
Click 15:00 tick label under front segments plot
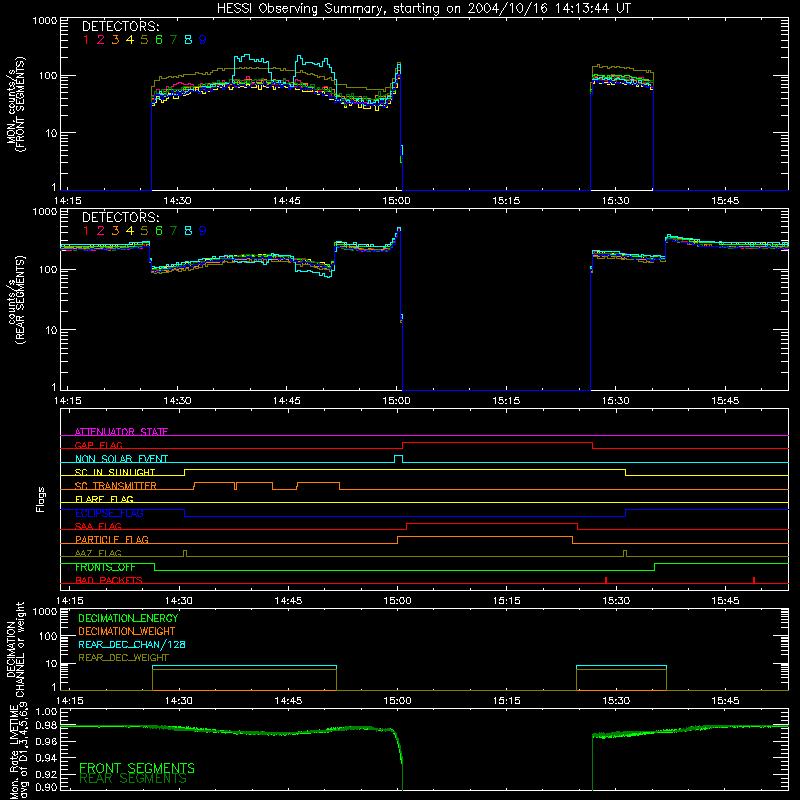tap(396, 201)
